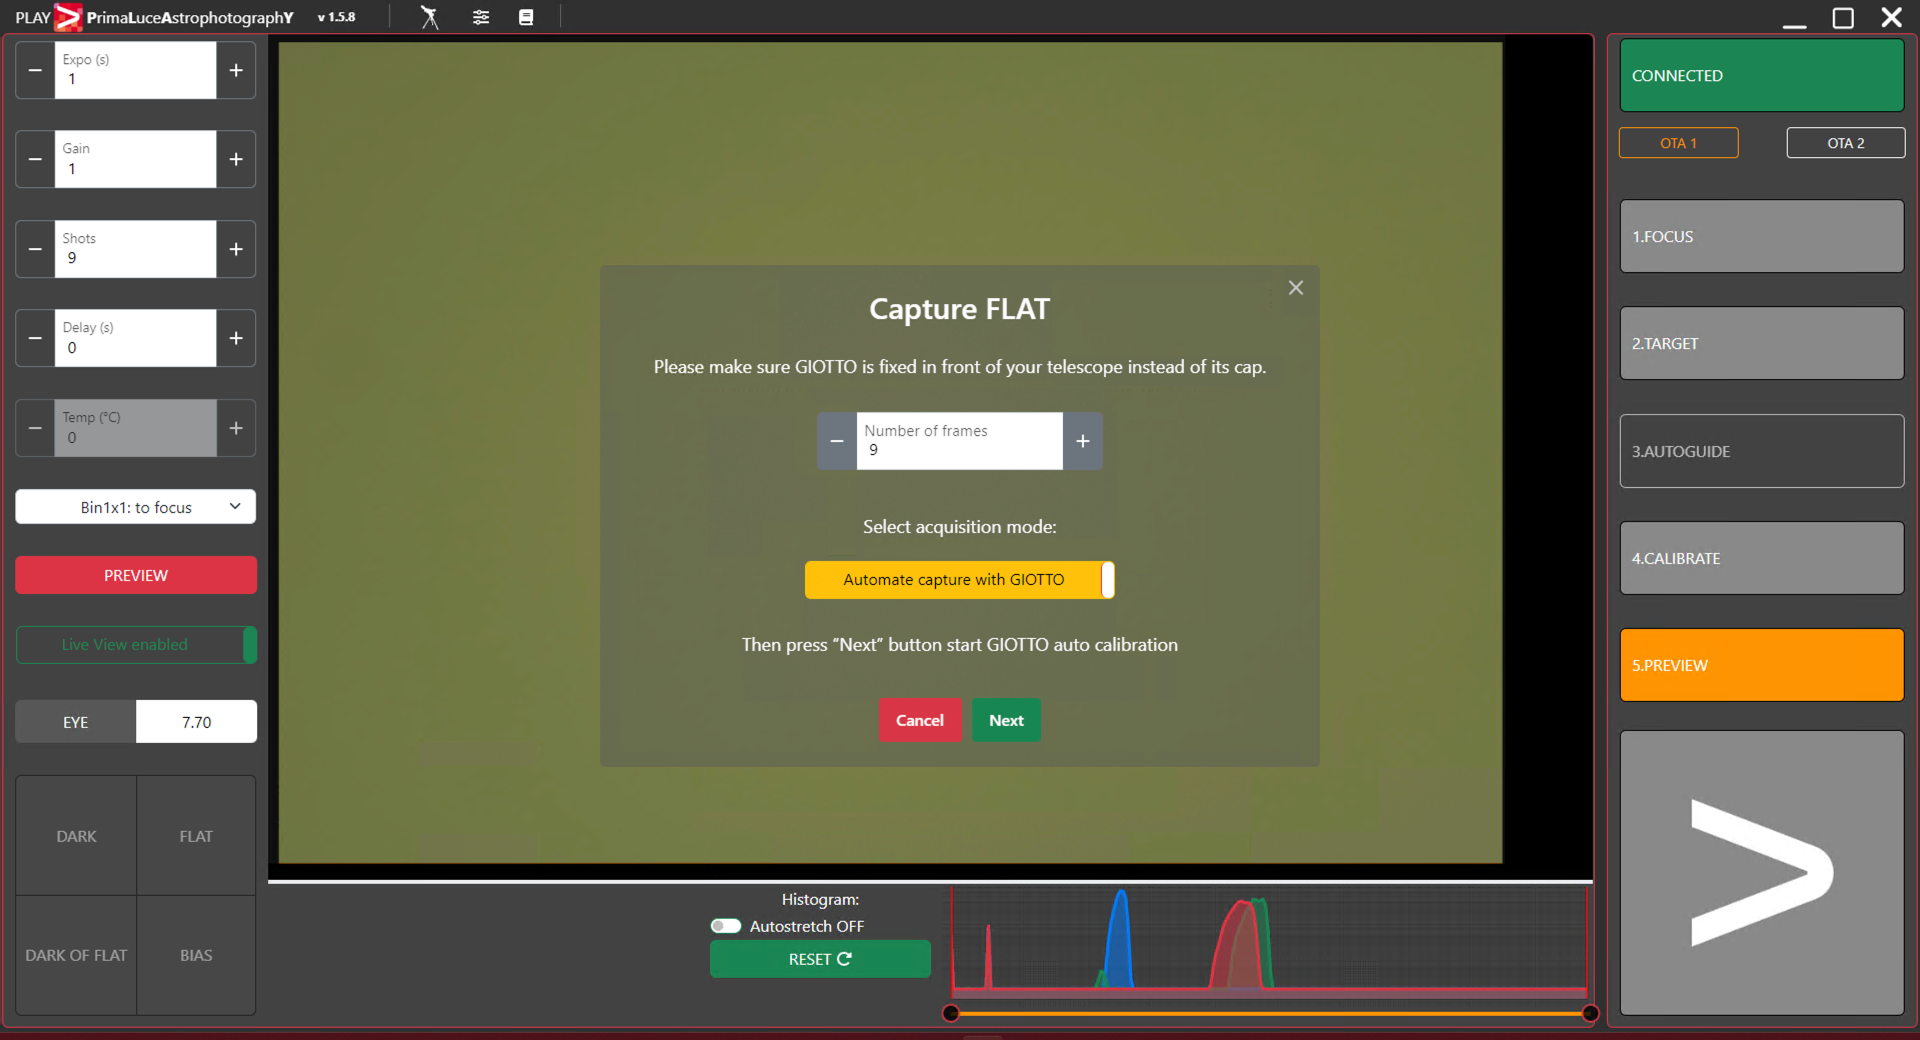Decrease Expo value with minus button
The height and width of the screenshot is (1040, 1920).
(x=35, y=70)
